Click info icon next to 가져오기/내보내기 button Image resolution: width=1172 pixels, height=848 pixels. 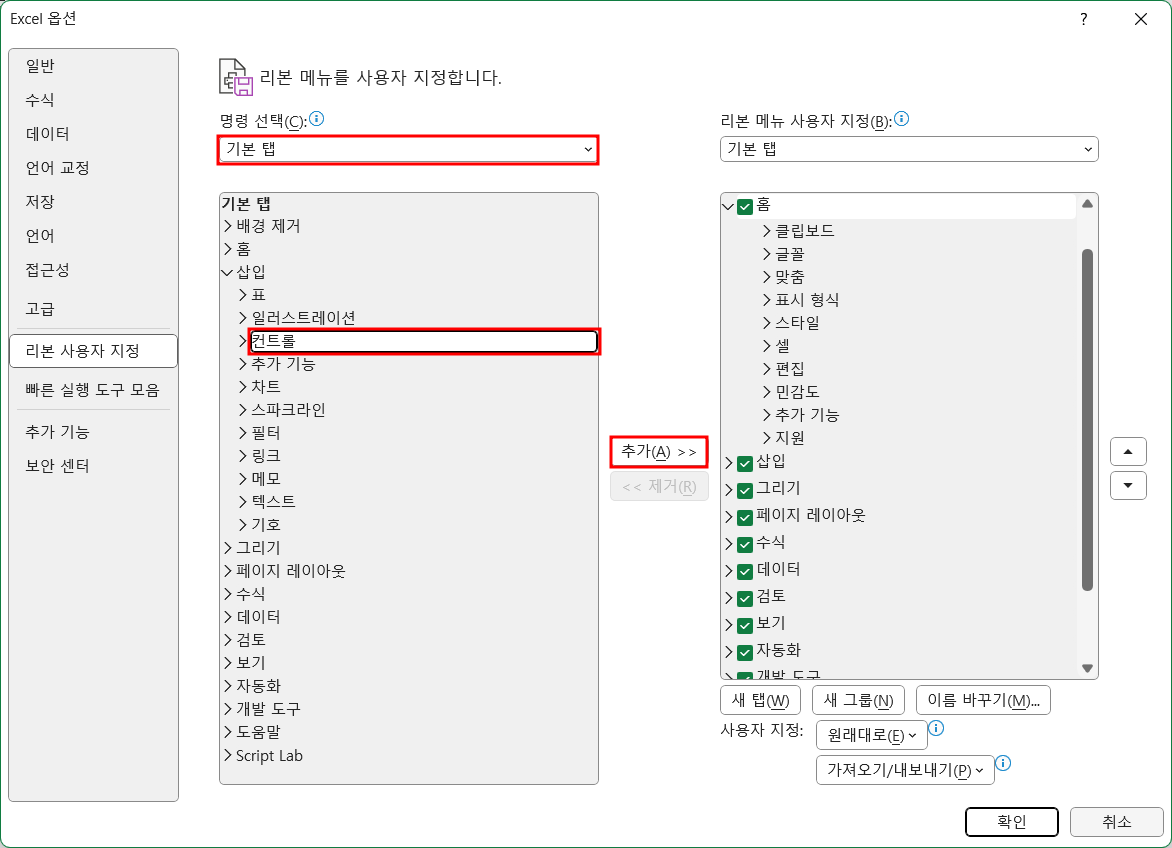tap(1004, 763)
